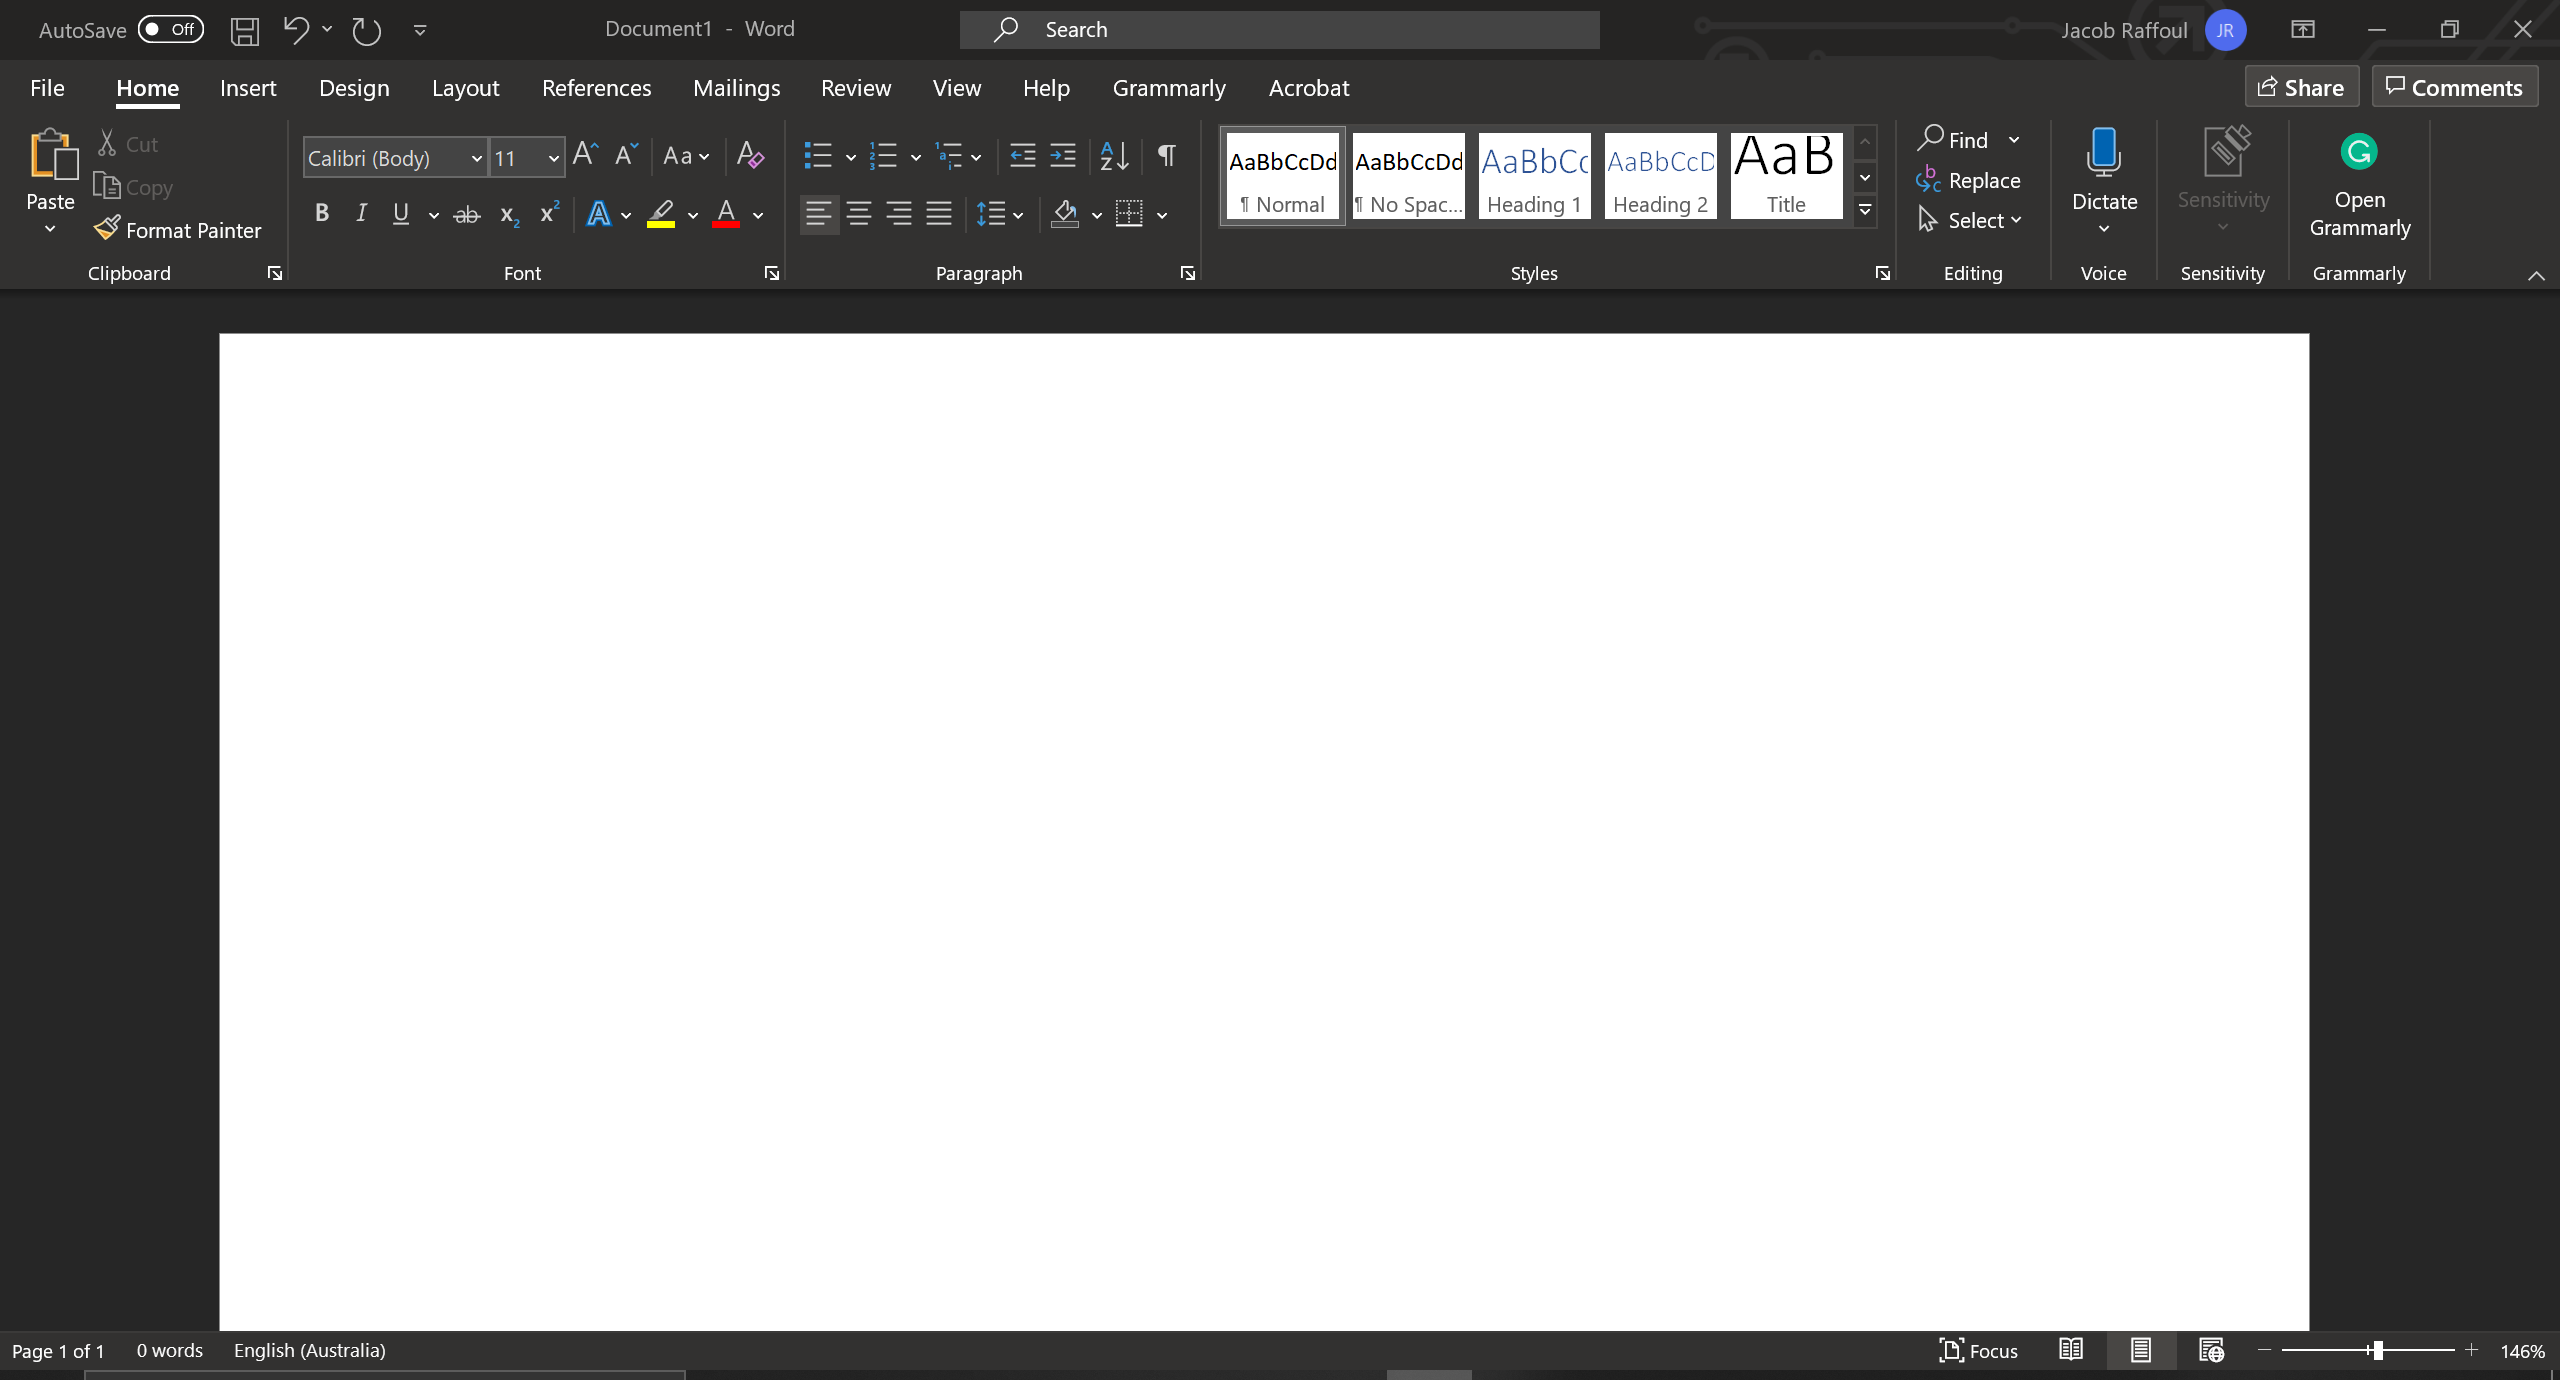Viewport: 2570px width, 1380px height.
Task: Click the Save icon in the title bar
Action: point(245,30)
